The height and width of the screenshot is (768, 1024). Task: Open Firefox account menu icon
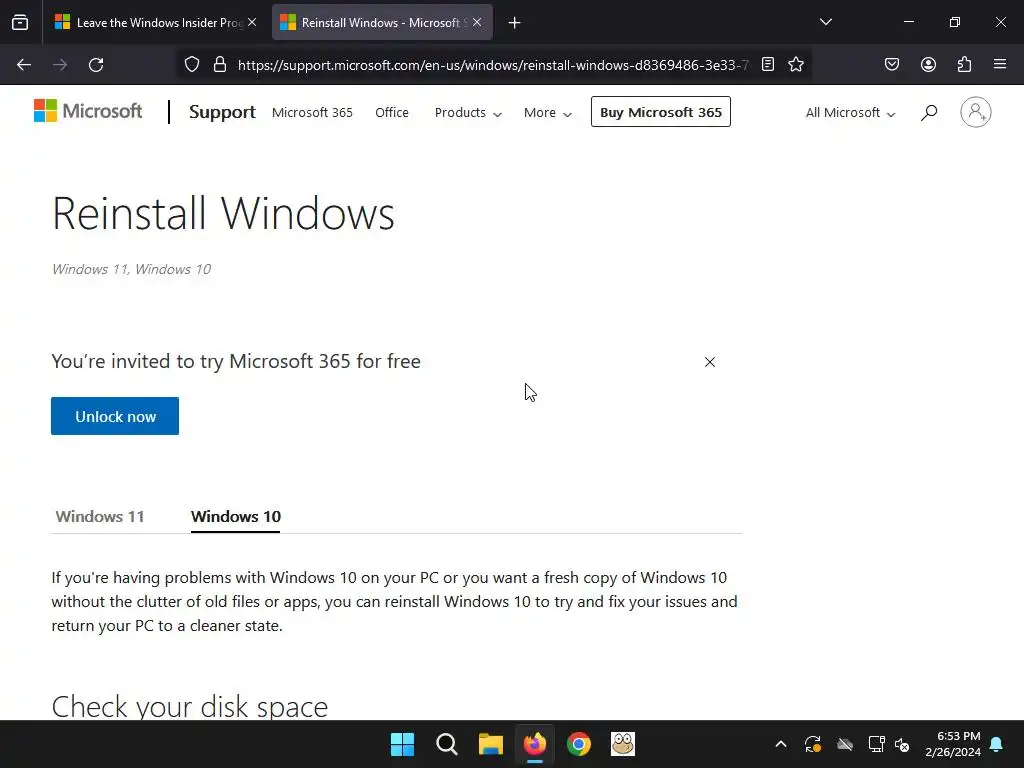click(x=928, y=64)
